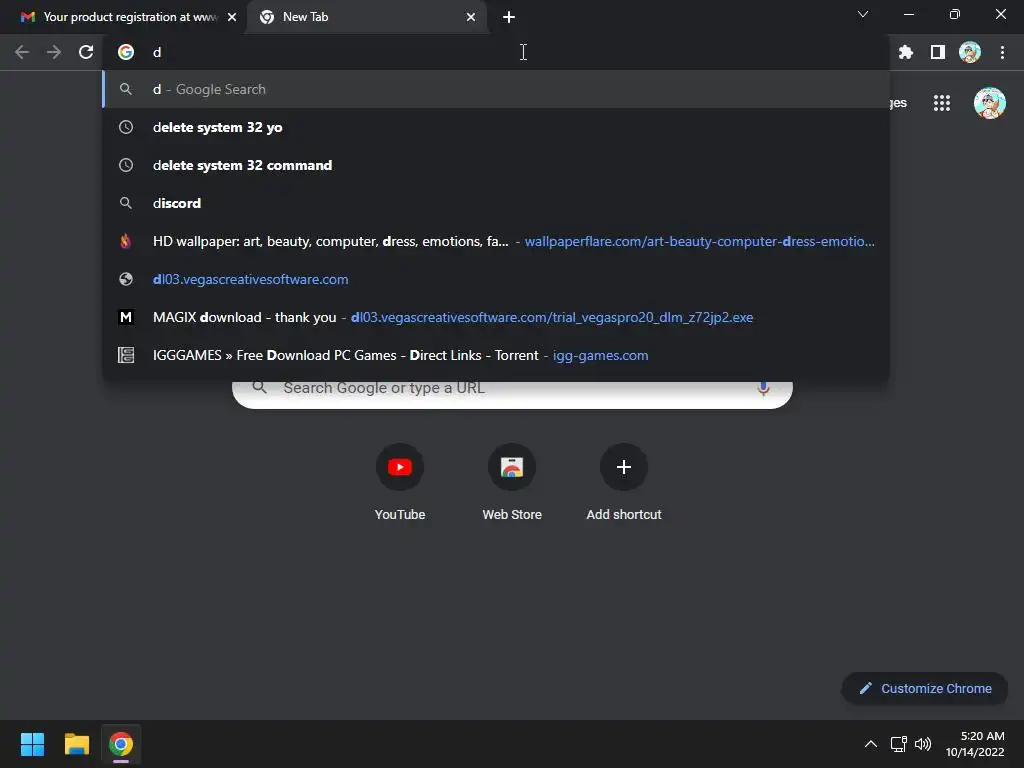Open the tab search dropdown arrow
This screenshot has width=1024, height=768.
point(863,14)
